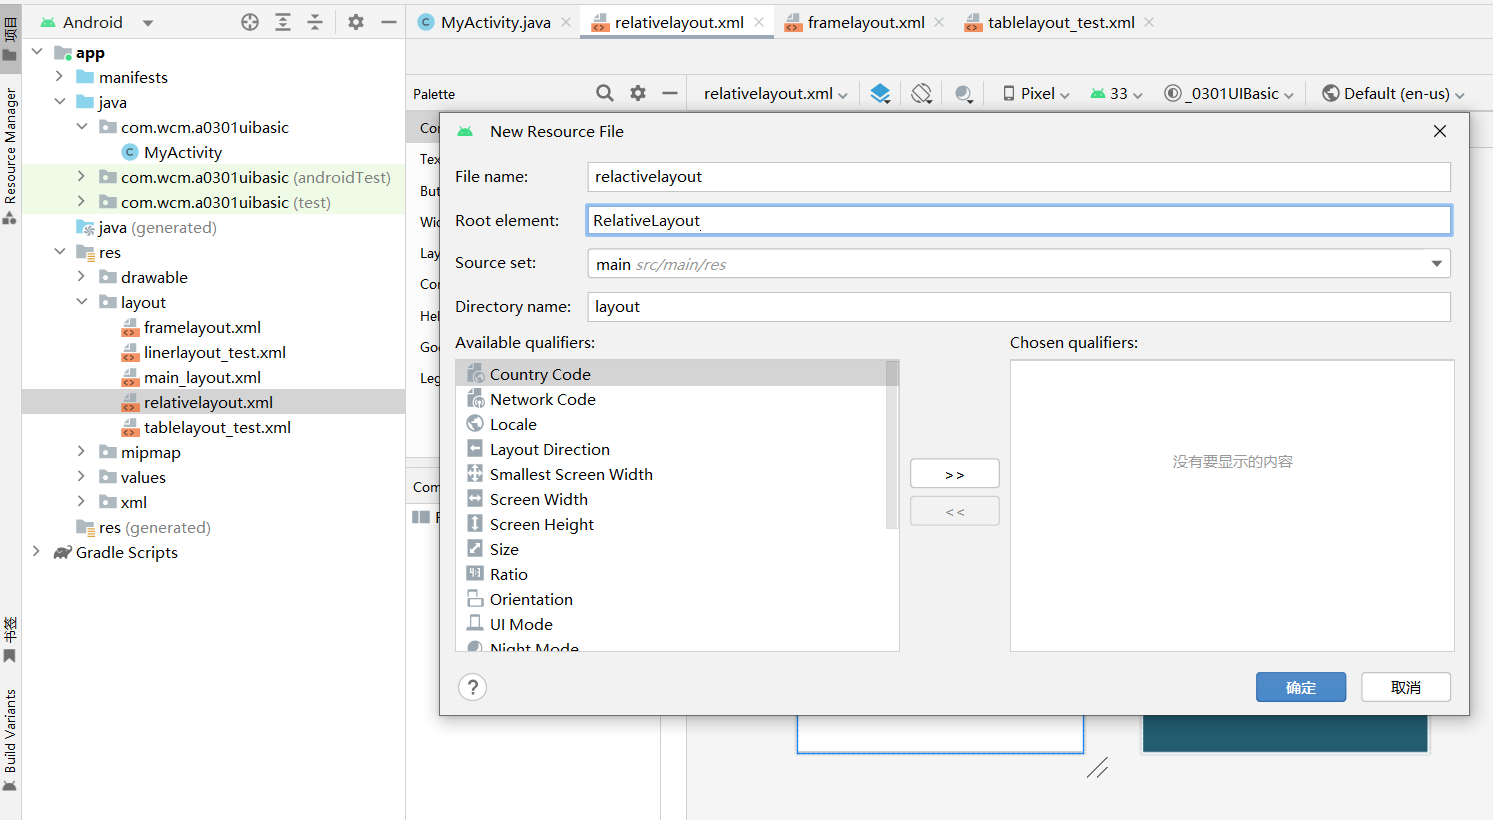This screenshot has width=1493, height=820.
Task: Open the design surface layers icon
Action: click(x=880, y=93)
